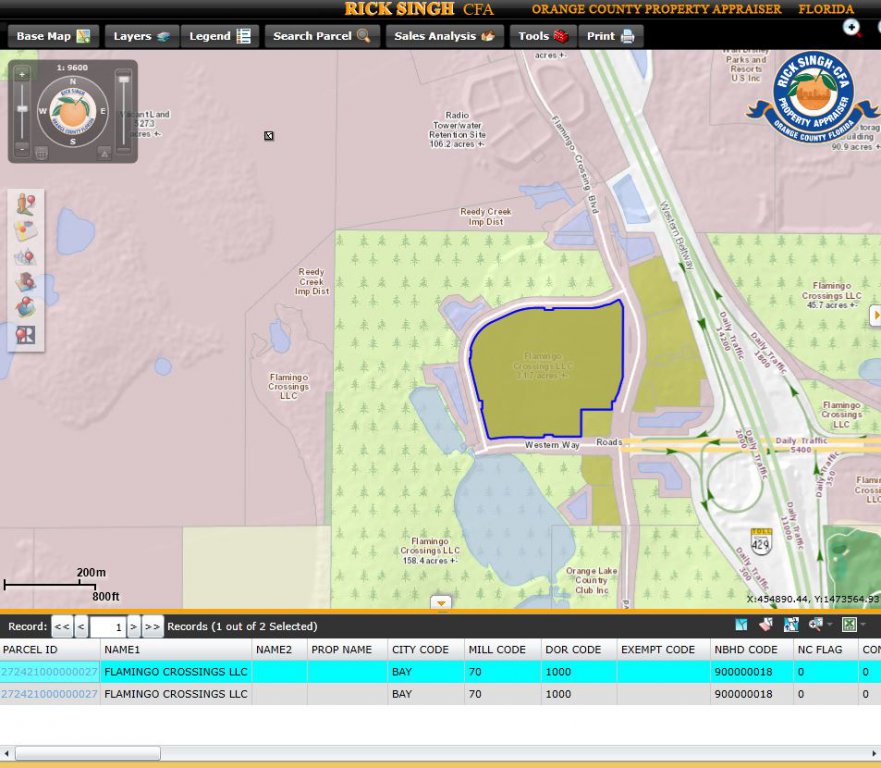This screenshot has width=881, height=768.
Task: Expand the right side panel arrow
Action: click(875, 316)
